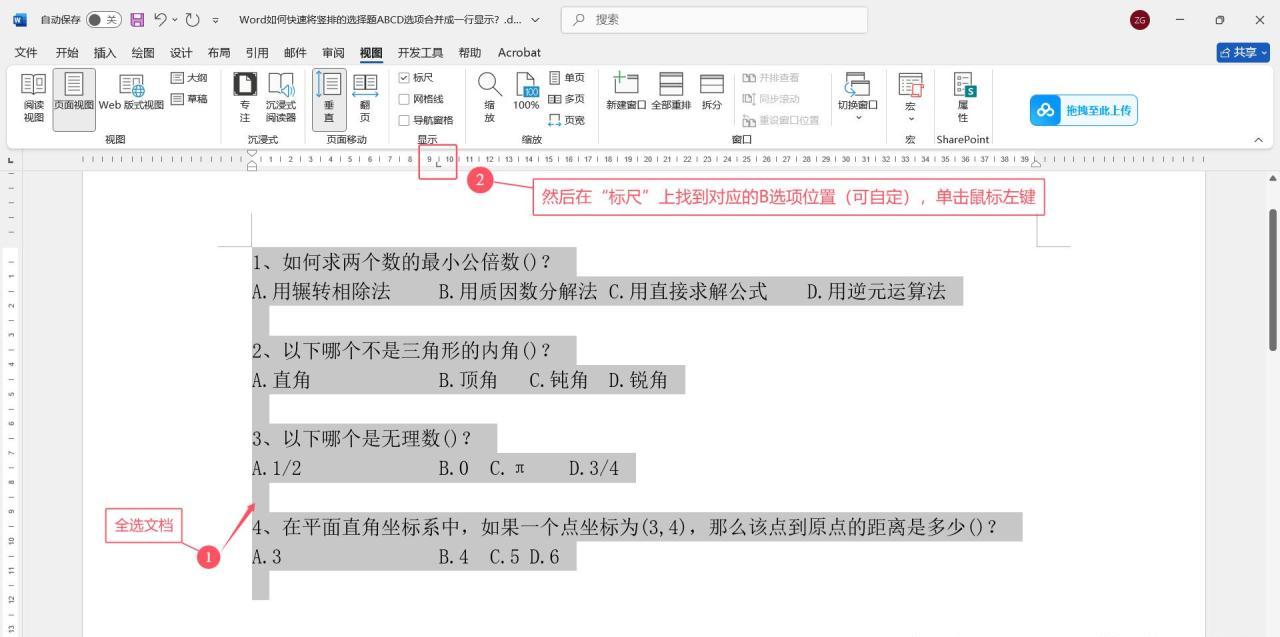Click in the Search (搜索) box

[x=714, y=20]
